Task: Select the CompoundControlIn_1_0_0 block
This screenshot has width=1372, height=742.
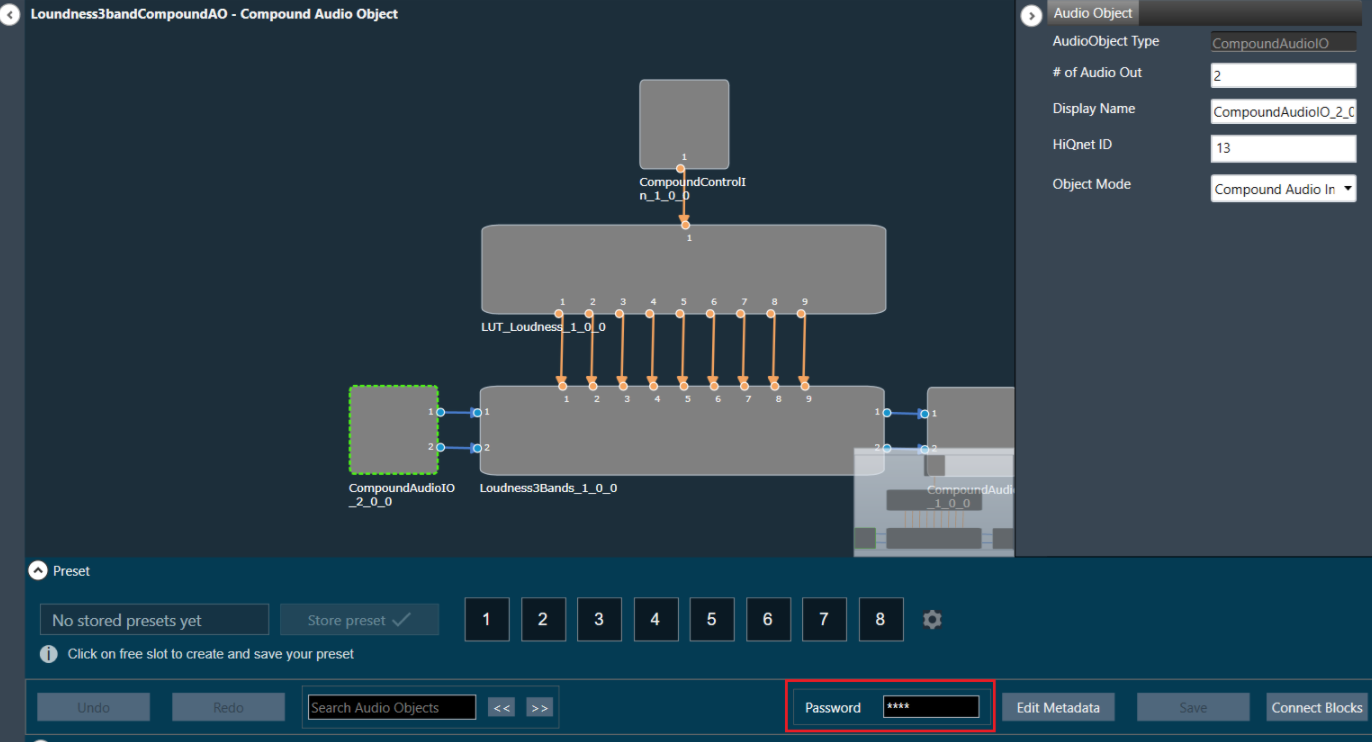Action: click(x=684, y=124)
